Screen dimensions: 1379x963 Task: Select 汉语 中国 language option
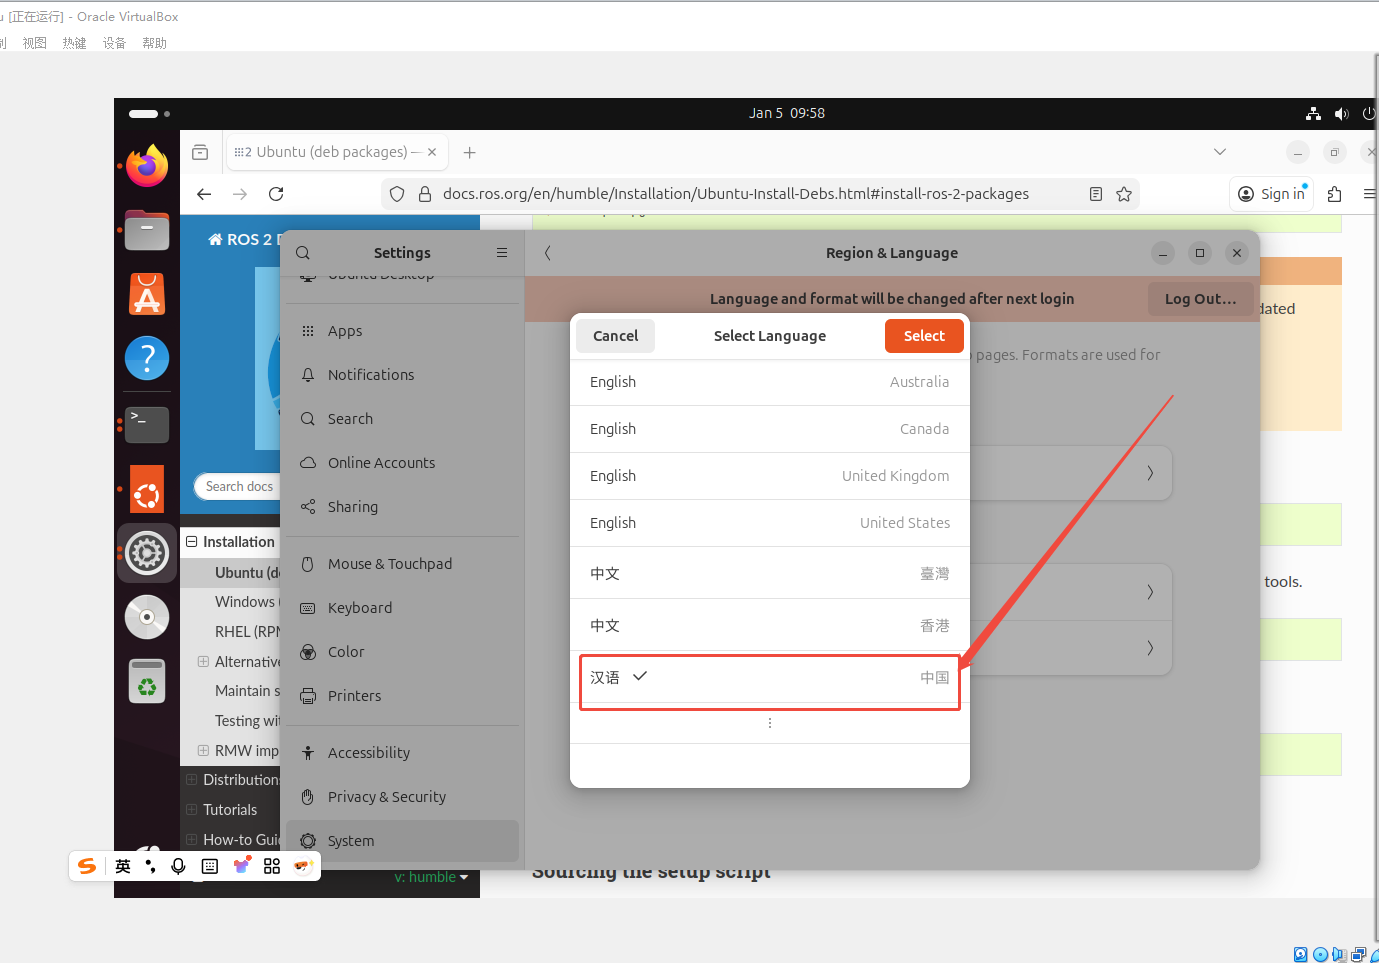769,678
